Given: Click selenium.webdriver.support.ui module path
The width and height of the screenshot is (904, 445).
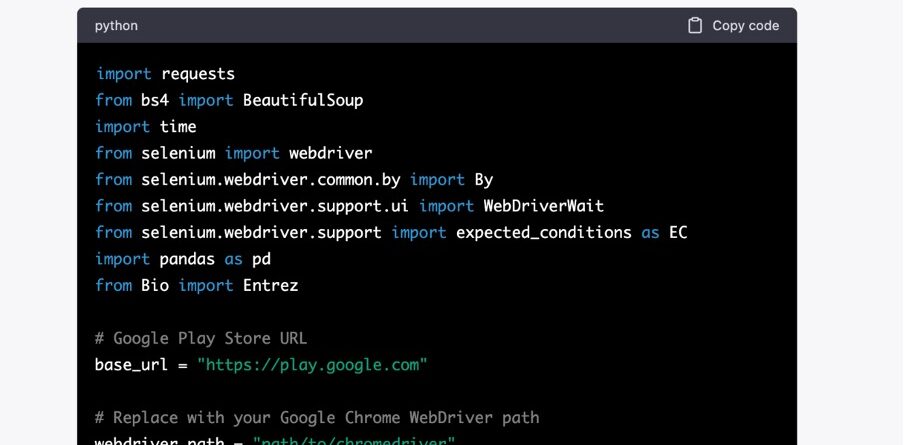Looking at the screenshot, I should (x=275, y=206).
